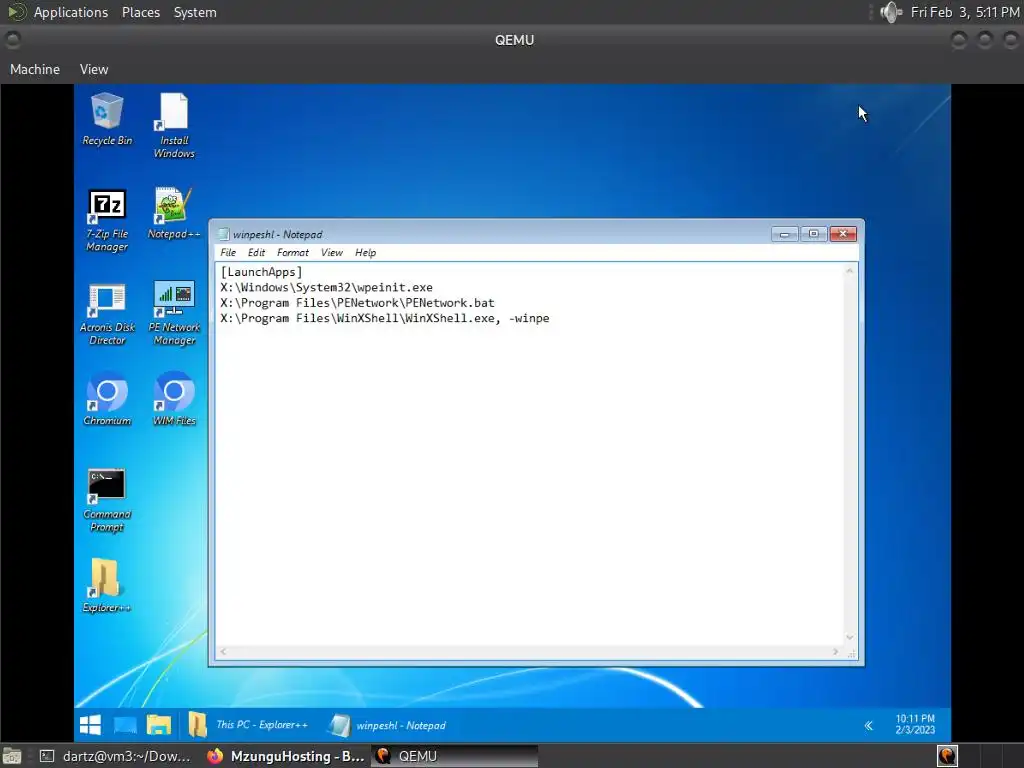Open PE Network Manager icon
This screenshot has width=1024, height=768.
click(174, 313)
